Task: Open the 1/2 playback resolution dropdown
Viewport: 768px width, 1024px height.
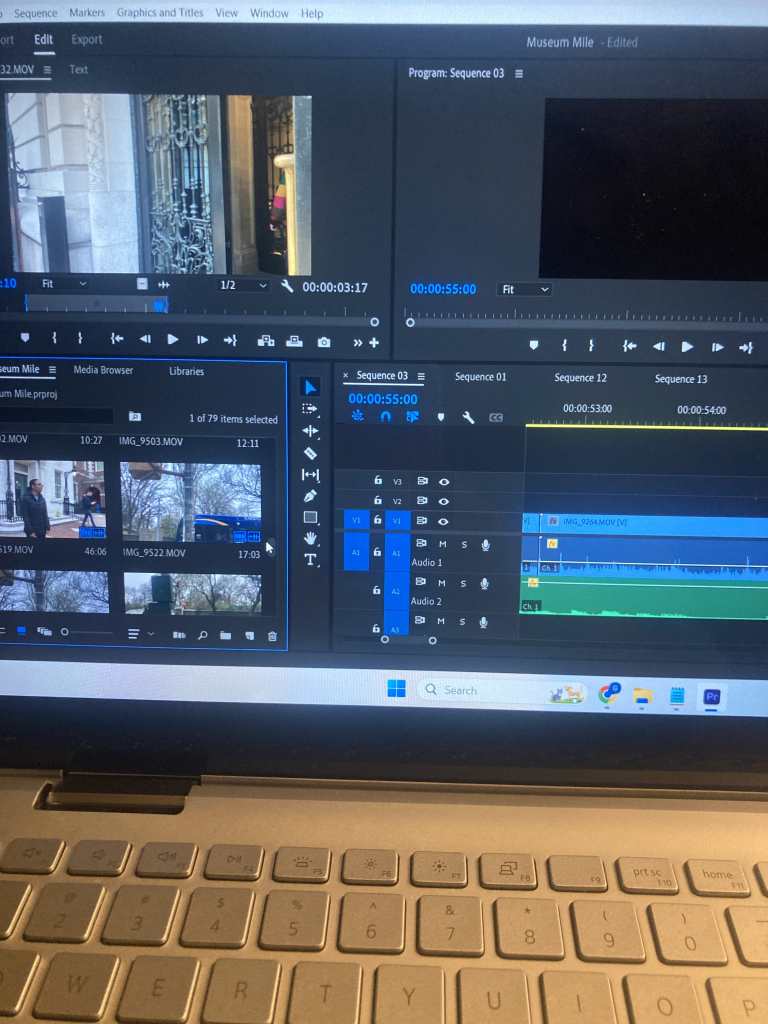Action: tap(243, 286)
